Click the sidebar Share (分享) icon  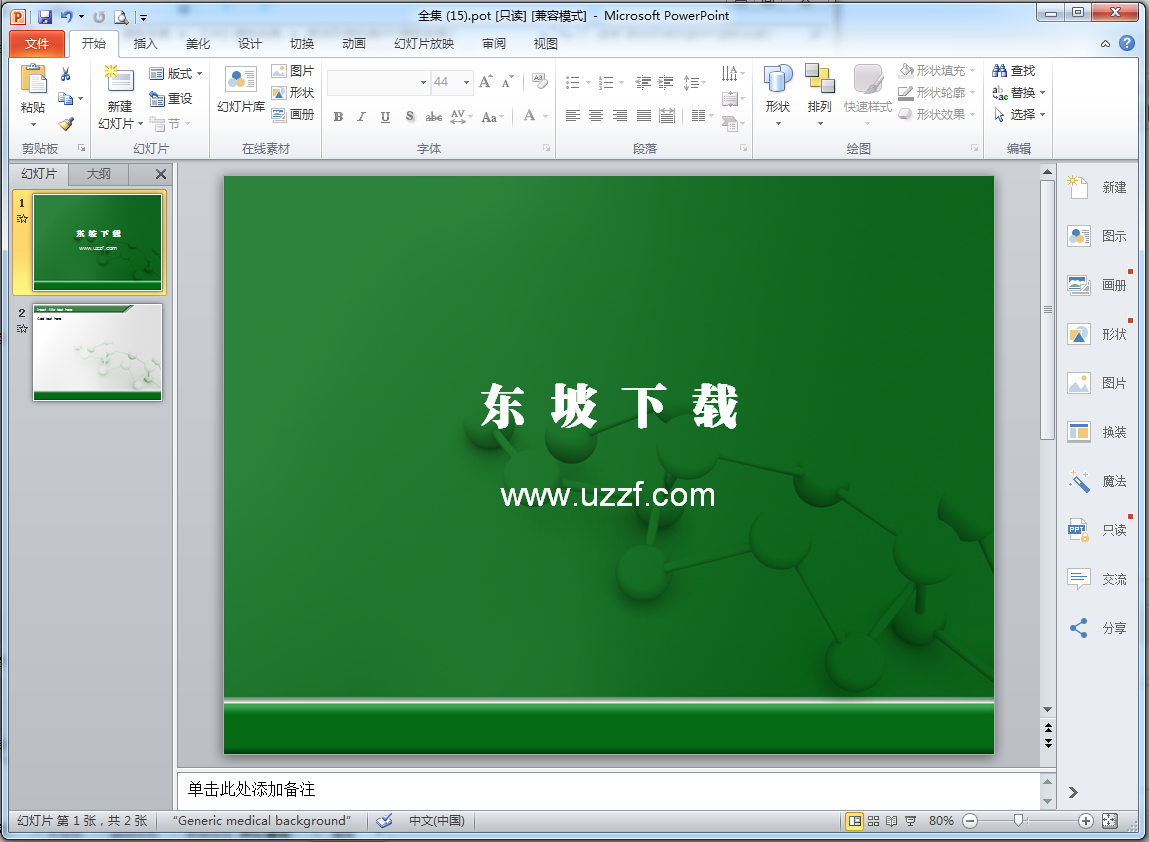tap(1079, 628)
